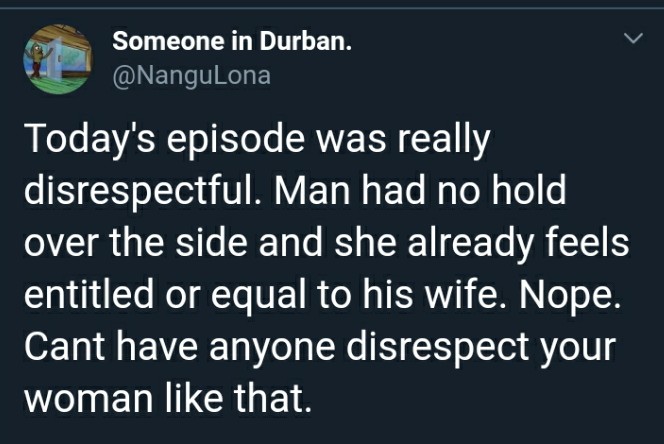Viewport: 664px width, 444px height.
Task: Select the word 'Someone' in the display name
Action: [x=169, y=41]
